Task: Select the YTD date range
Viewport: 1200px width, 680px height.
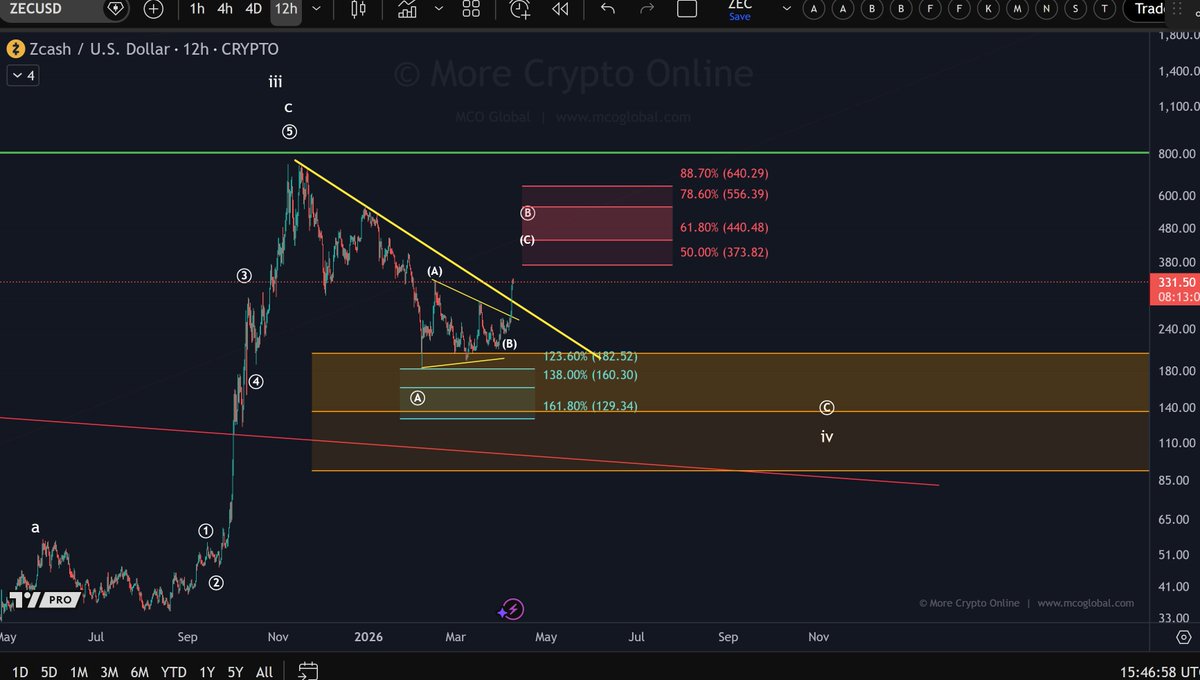Action: point(174,672)
